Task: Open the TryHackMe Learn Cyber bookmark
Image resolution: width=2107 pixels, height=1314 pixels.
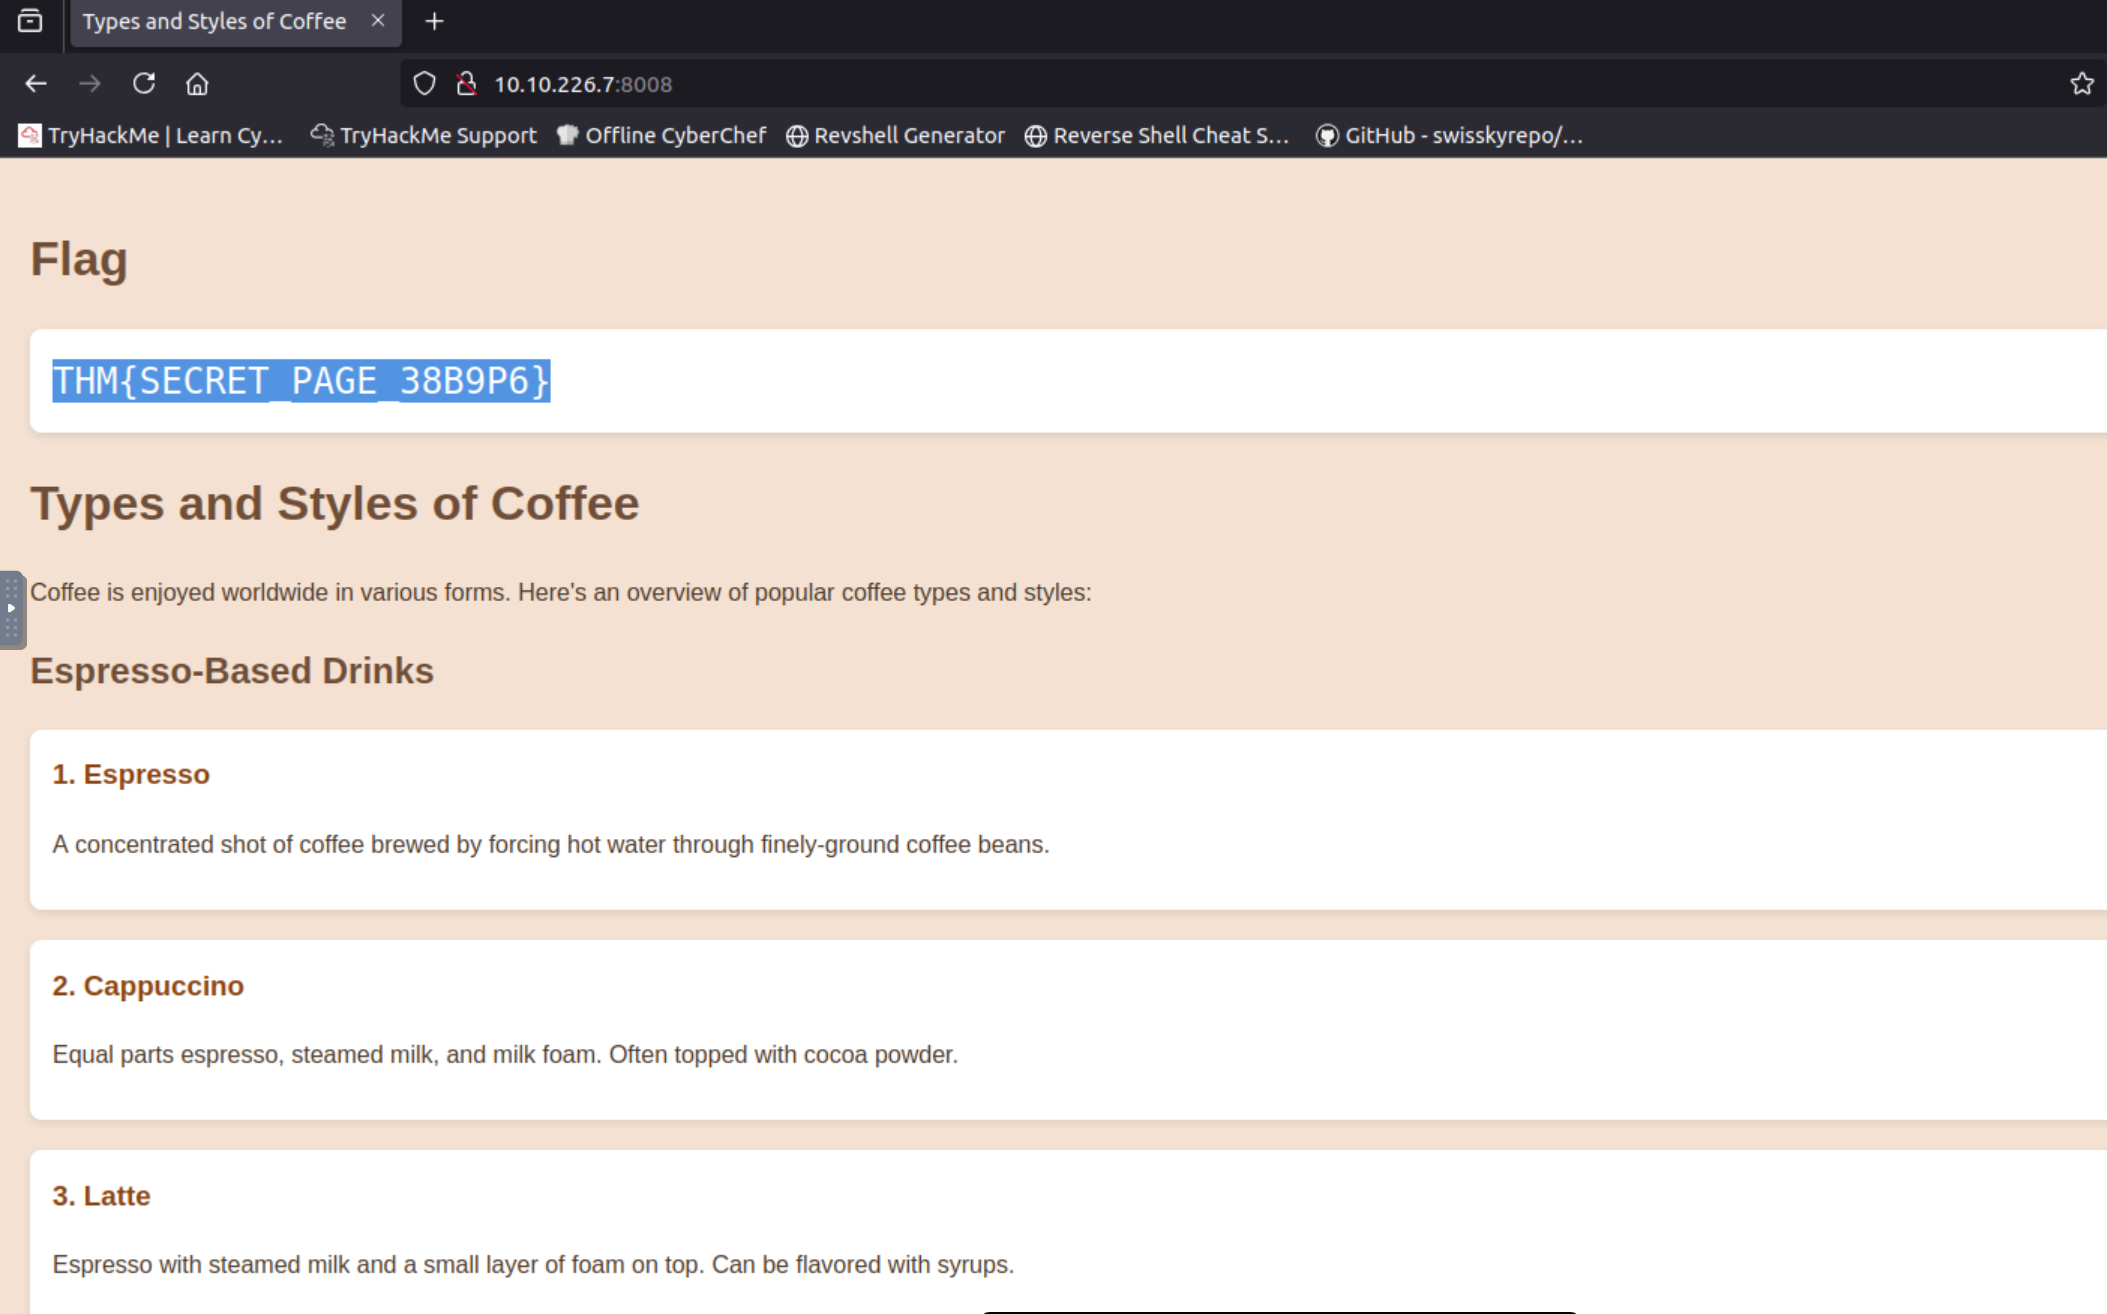Action: pos(151,136)
